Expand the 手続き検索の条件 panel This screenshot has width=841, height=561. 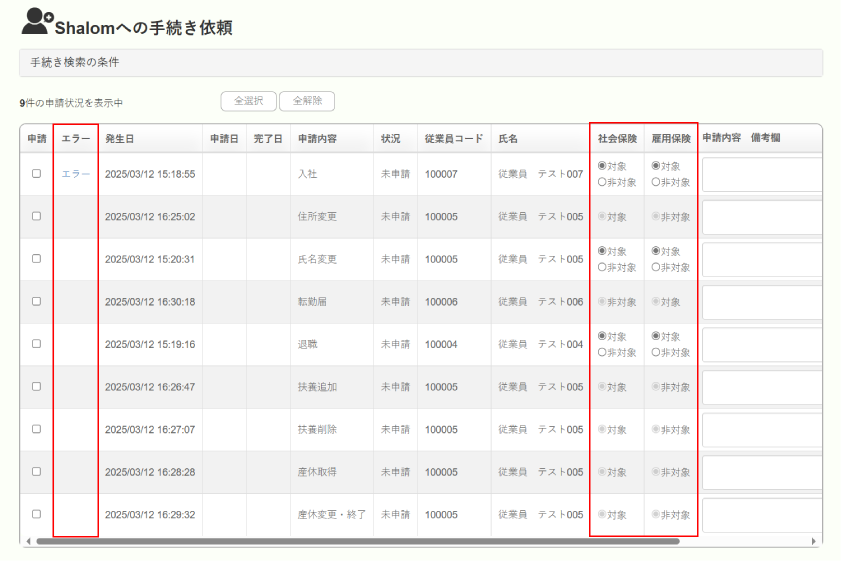tap(420, 63)
